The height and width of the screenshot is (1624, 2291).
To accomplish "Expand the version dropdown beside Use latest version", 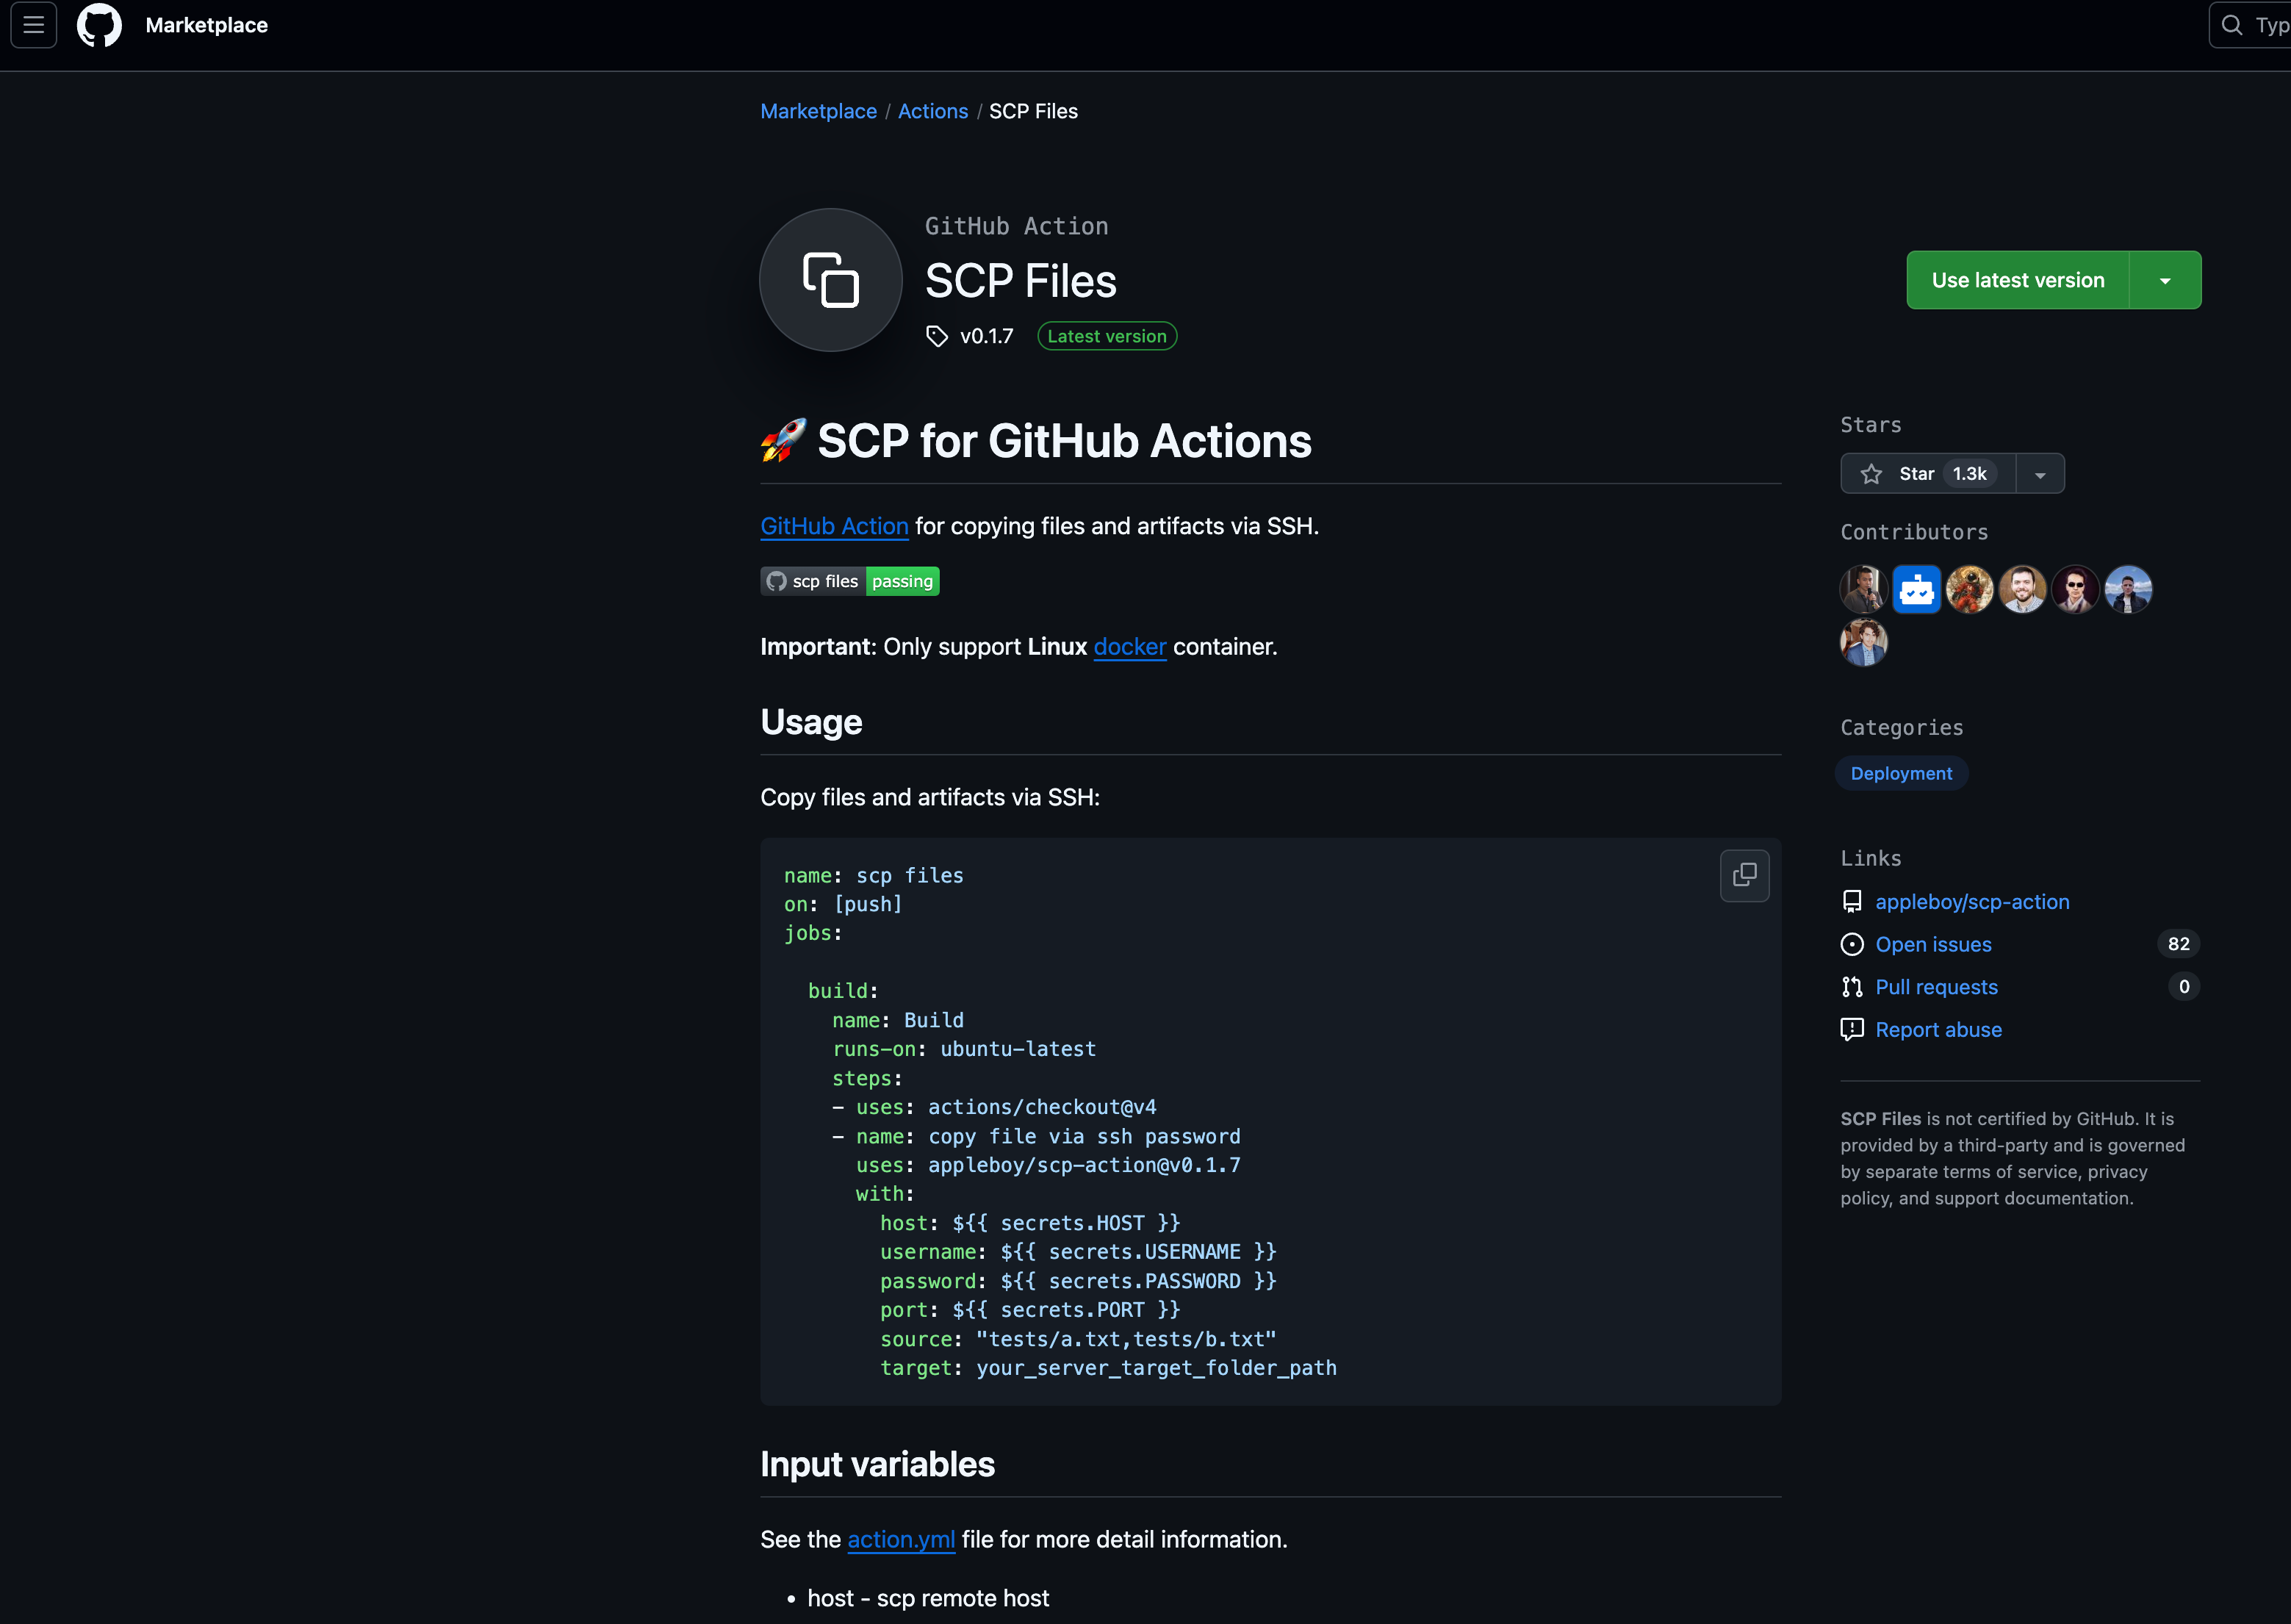I will 2165,280.
